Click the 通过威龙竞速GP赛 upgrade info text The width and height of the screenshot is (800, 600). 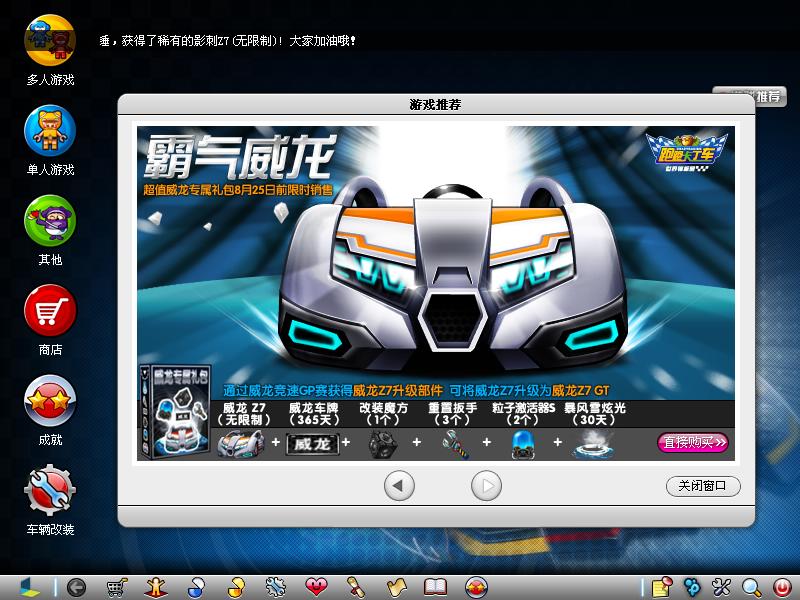416,391
